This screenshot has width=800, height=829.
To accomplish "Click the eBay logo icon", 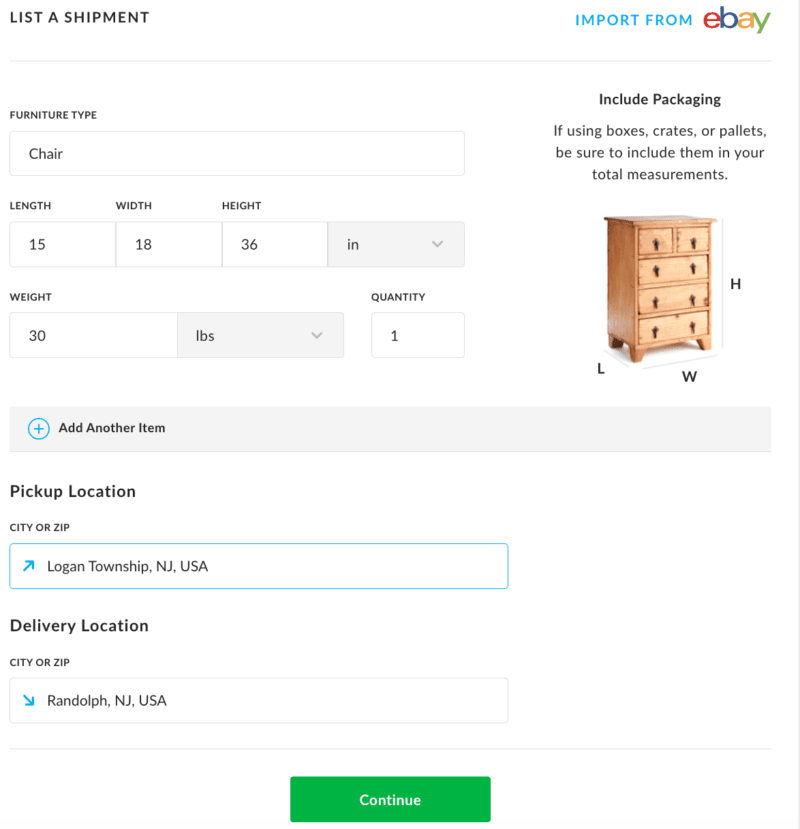I will click(x=736, y=20).
